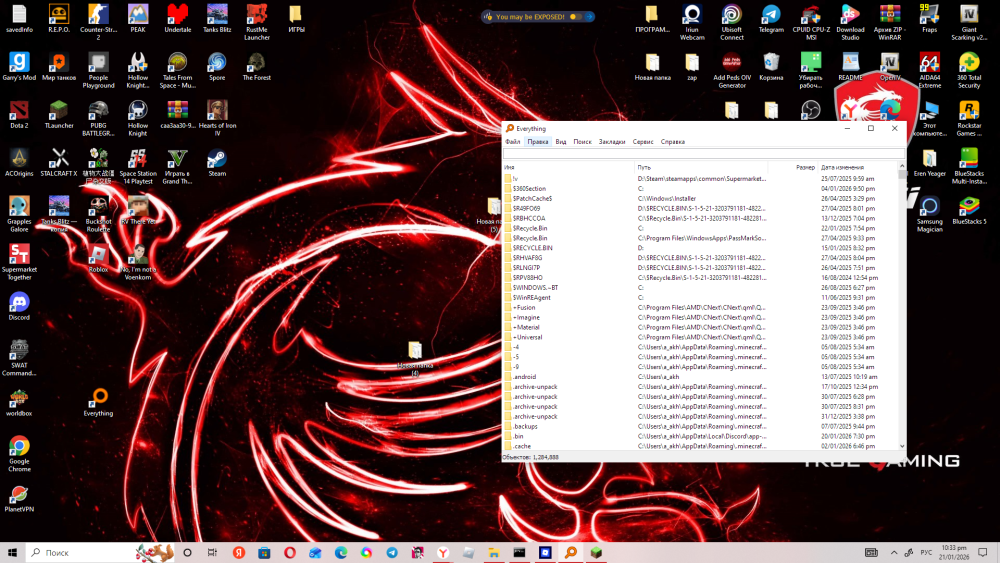
Task: Select the Steam desktop icon
Action: [x=217, y=163]
